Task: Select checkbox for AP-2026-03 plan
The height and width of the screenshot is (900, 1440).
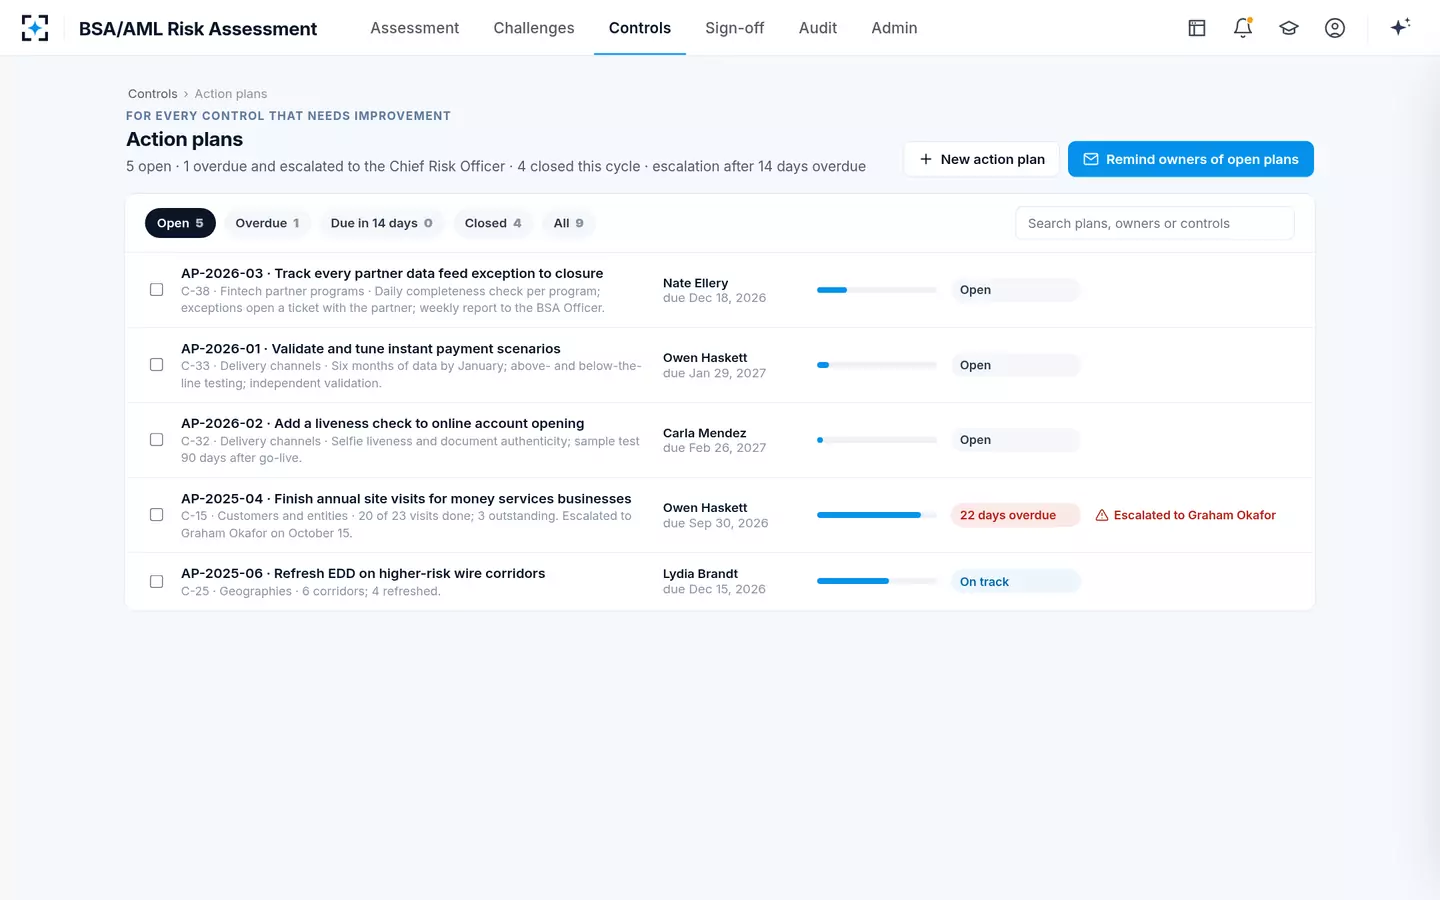Action: pos(157,290)
